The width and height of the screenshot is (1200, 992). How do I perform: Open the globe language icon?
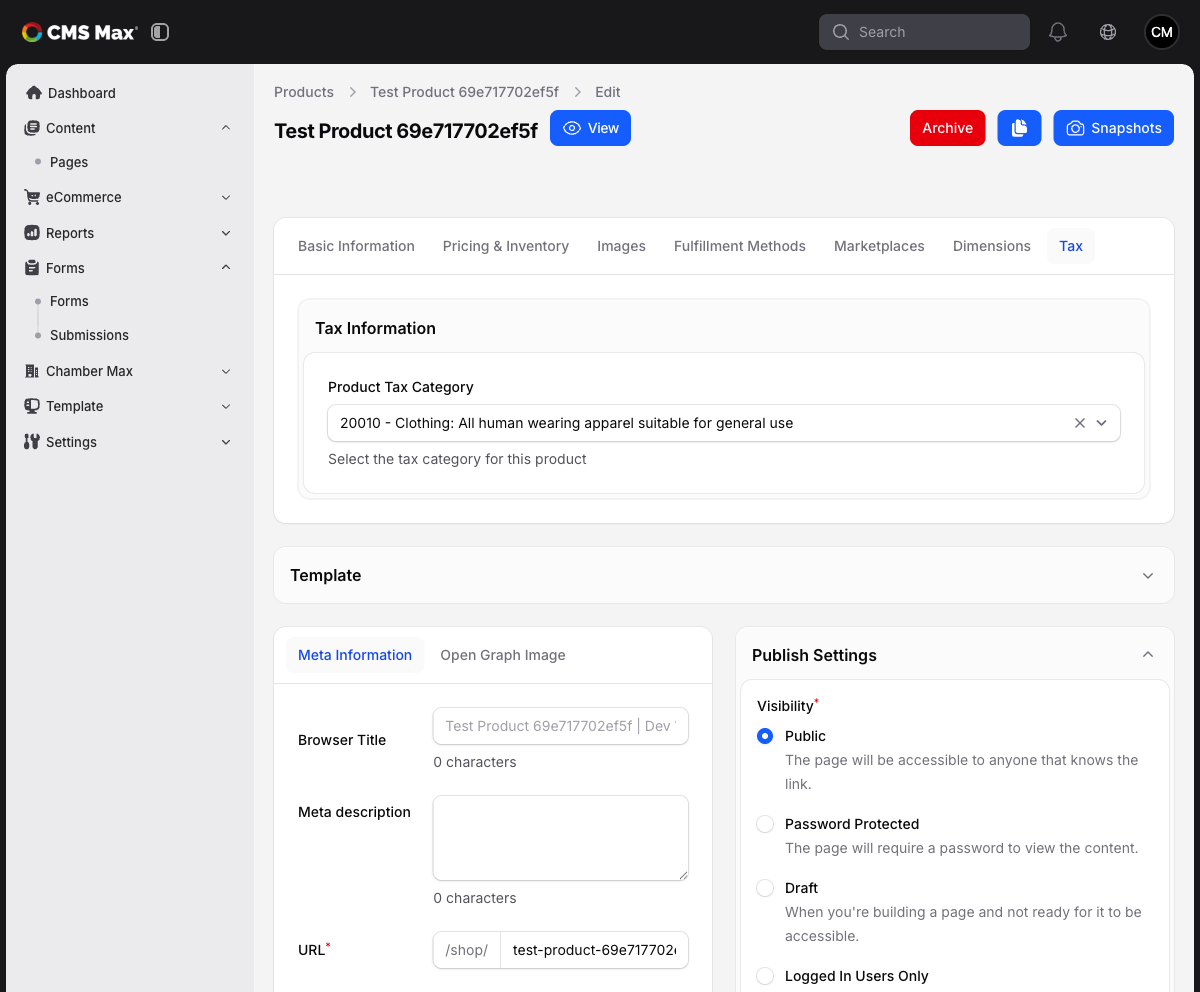pyautogui.click(x=1108, y=32)
